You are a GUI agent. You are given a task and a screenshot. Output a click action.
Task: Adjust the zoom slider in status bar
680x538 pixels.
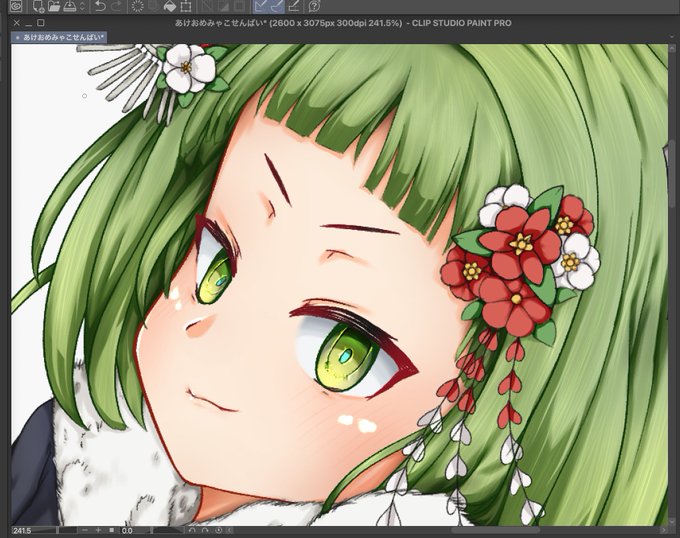click(x=56, y=531)
